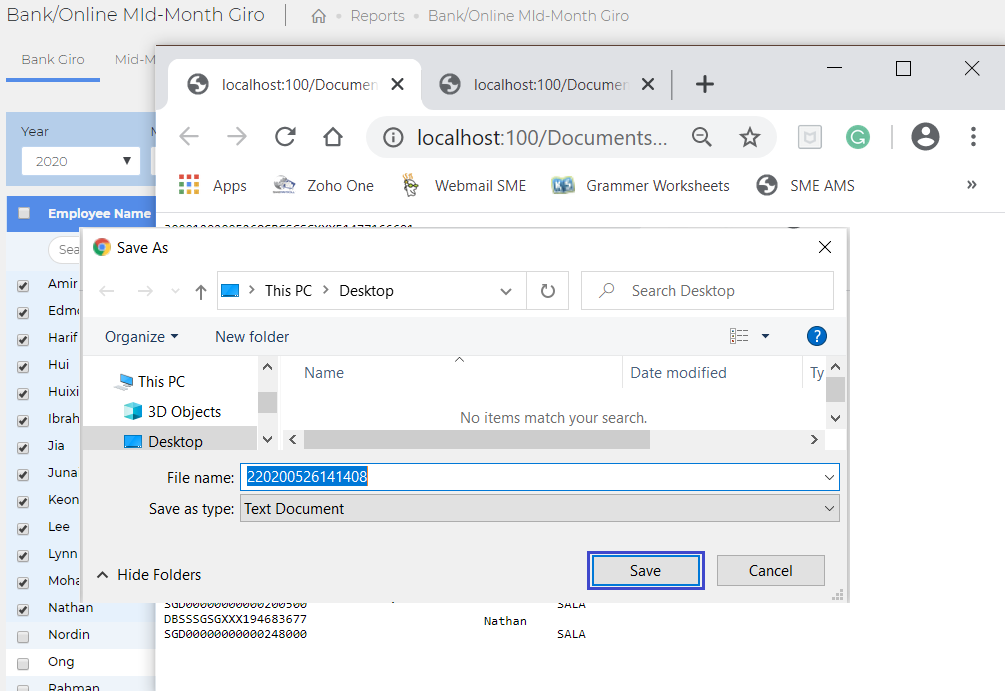Click Reports in the breadcrumb
This screenshot has height=691, width=1005.
click(377, 16)
